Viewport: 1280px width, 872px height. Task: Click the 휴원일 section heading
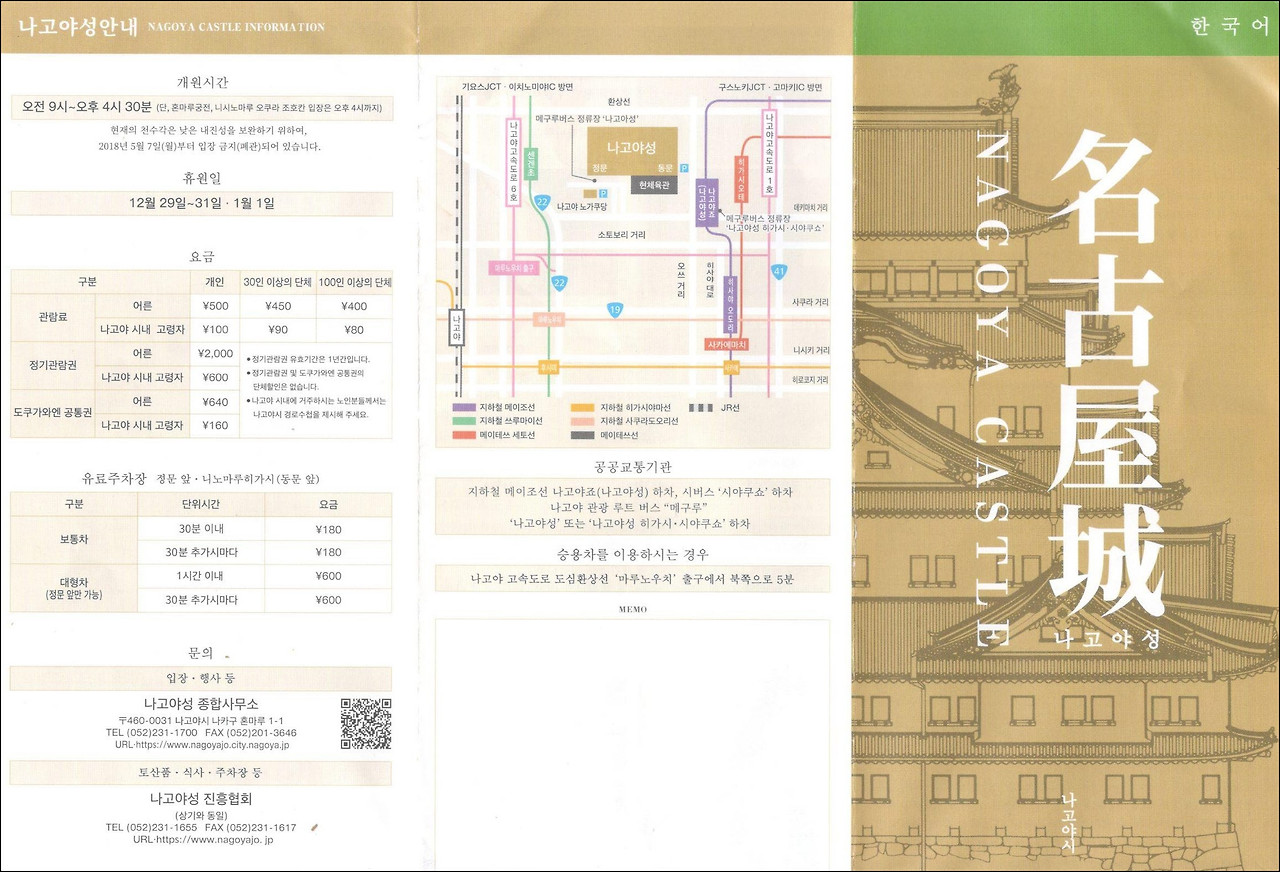coord(201,178)
